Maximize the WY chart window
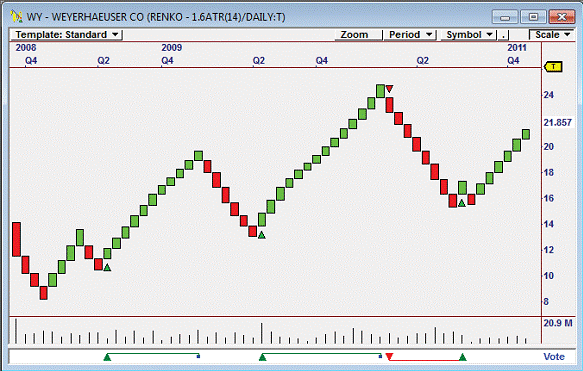583x371 pixels. tap(533, 17)
